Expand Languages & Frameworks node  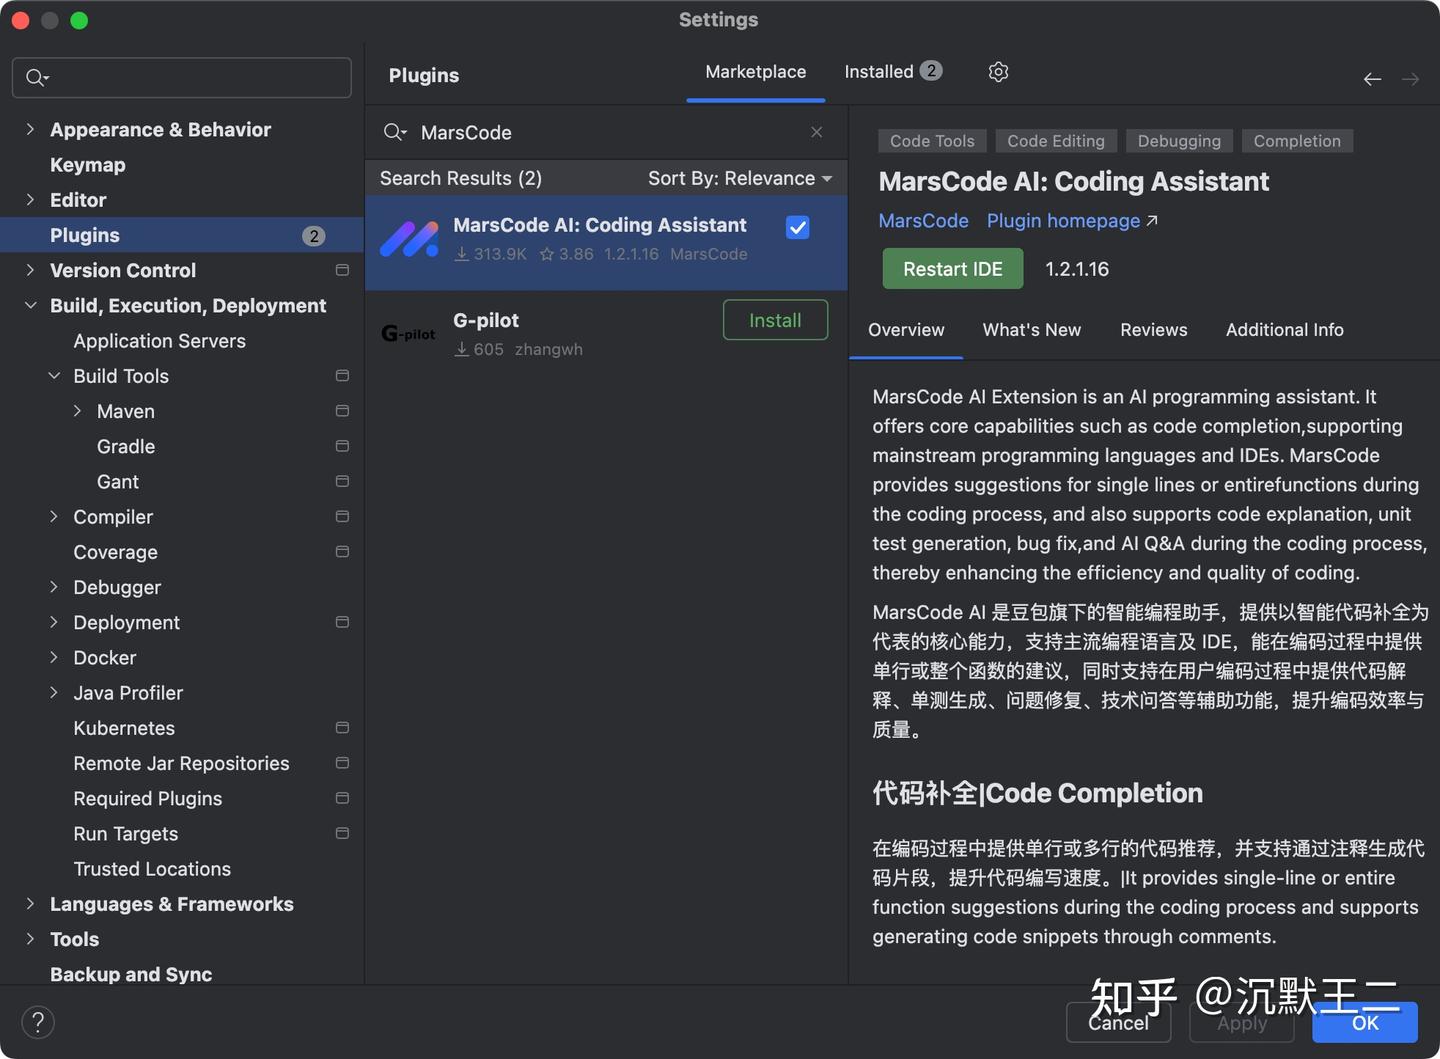[30, 904]
